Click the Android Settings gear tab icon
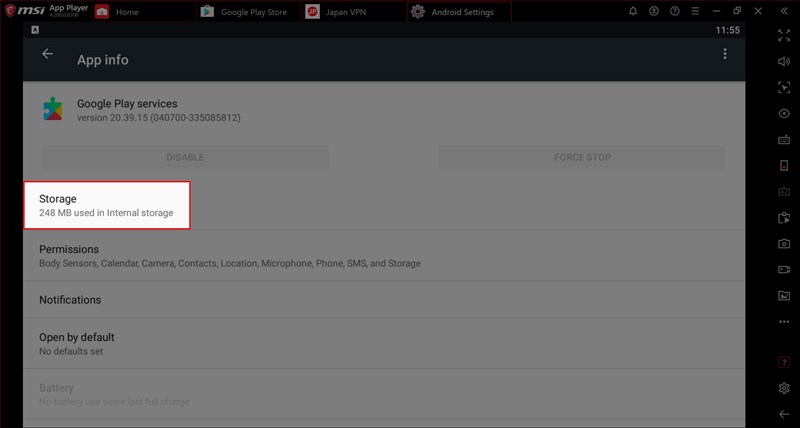Screen dimensions: 800x428 pos(418,12)
